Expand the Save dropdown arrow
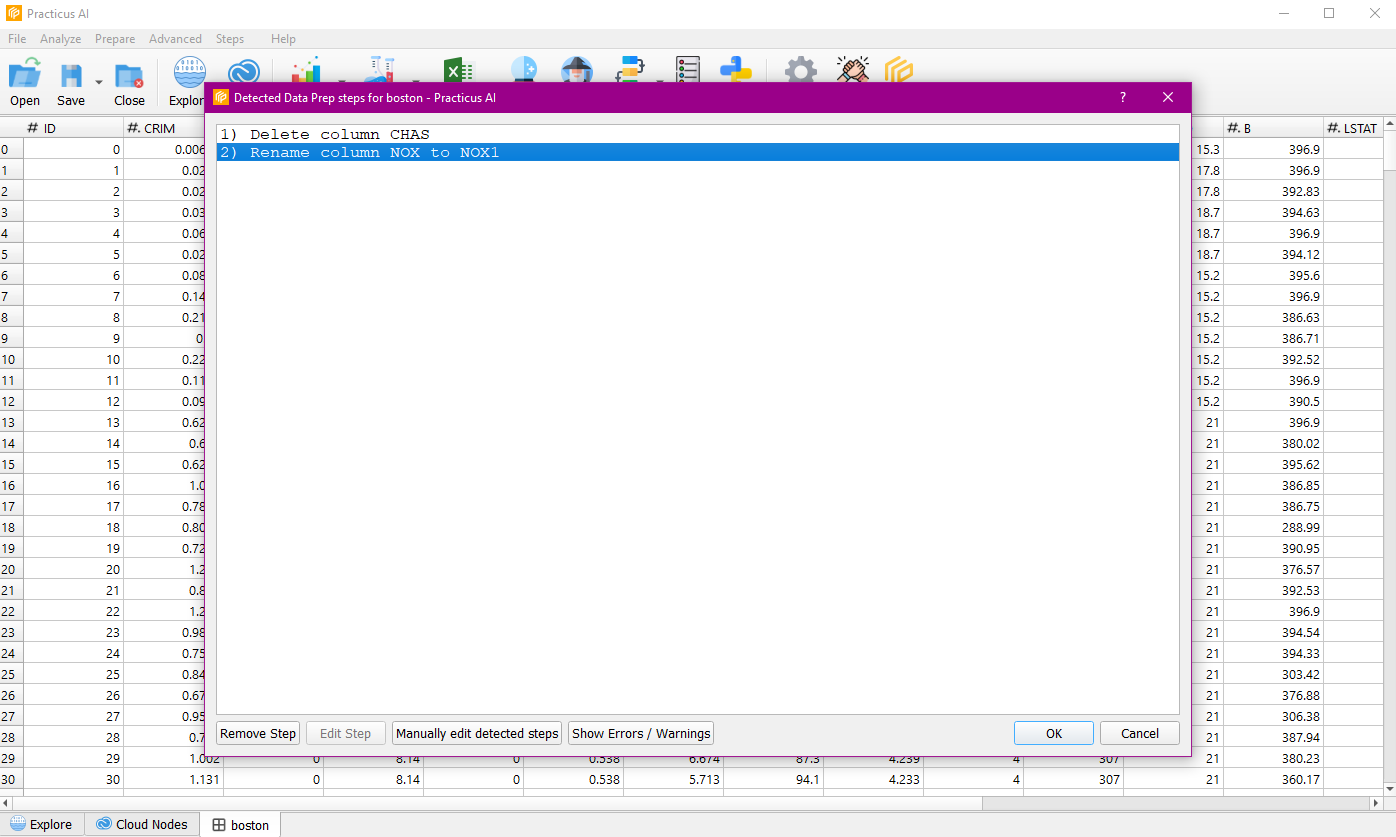 [98, 82]
